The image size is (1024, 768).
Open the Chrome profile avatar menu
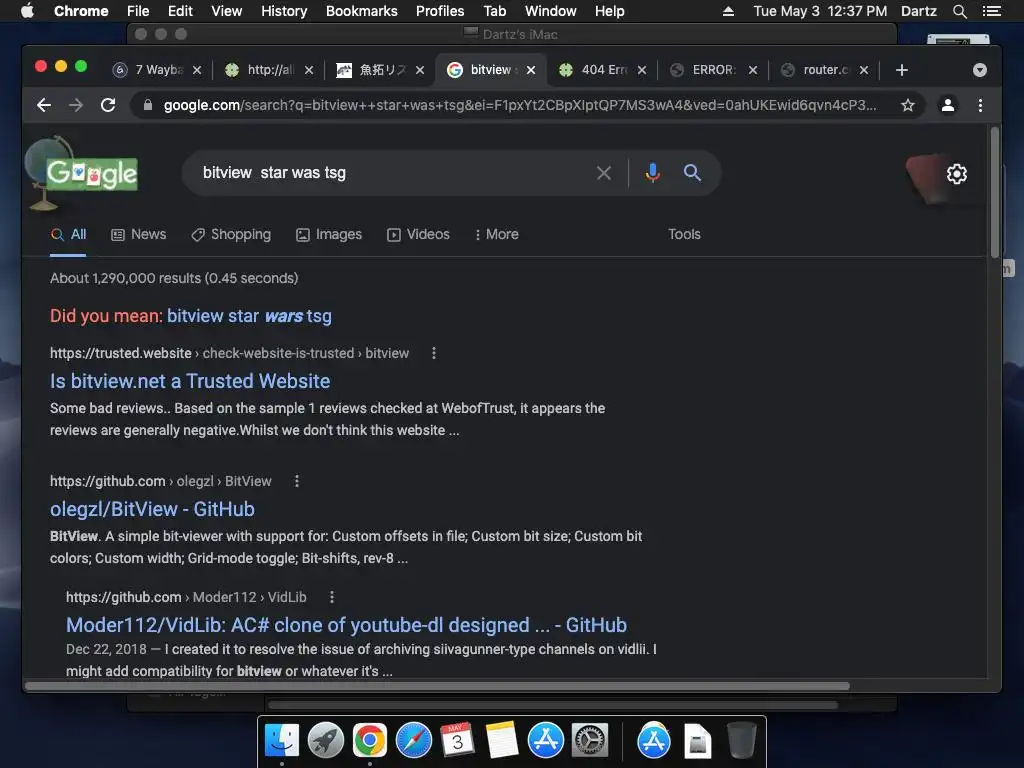pyautogui.click(x=948, y=105)
